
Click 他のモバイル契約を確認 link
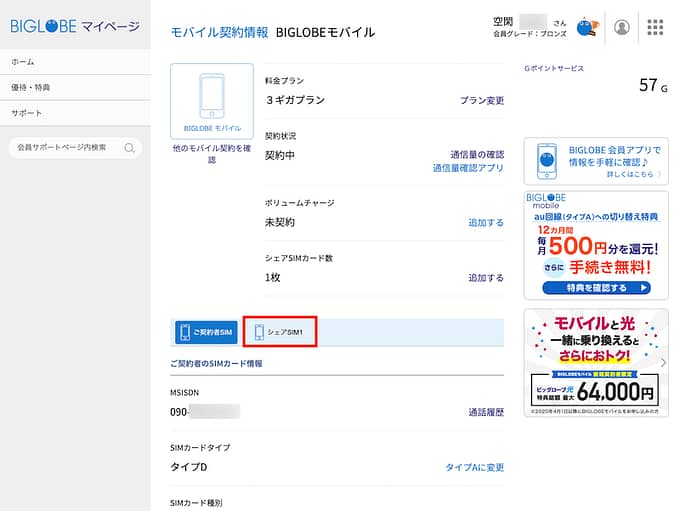pyautogui.click(x=212, y=154)
